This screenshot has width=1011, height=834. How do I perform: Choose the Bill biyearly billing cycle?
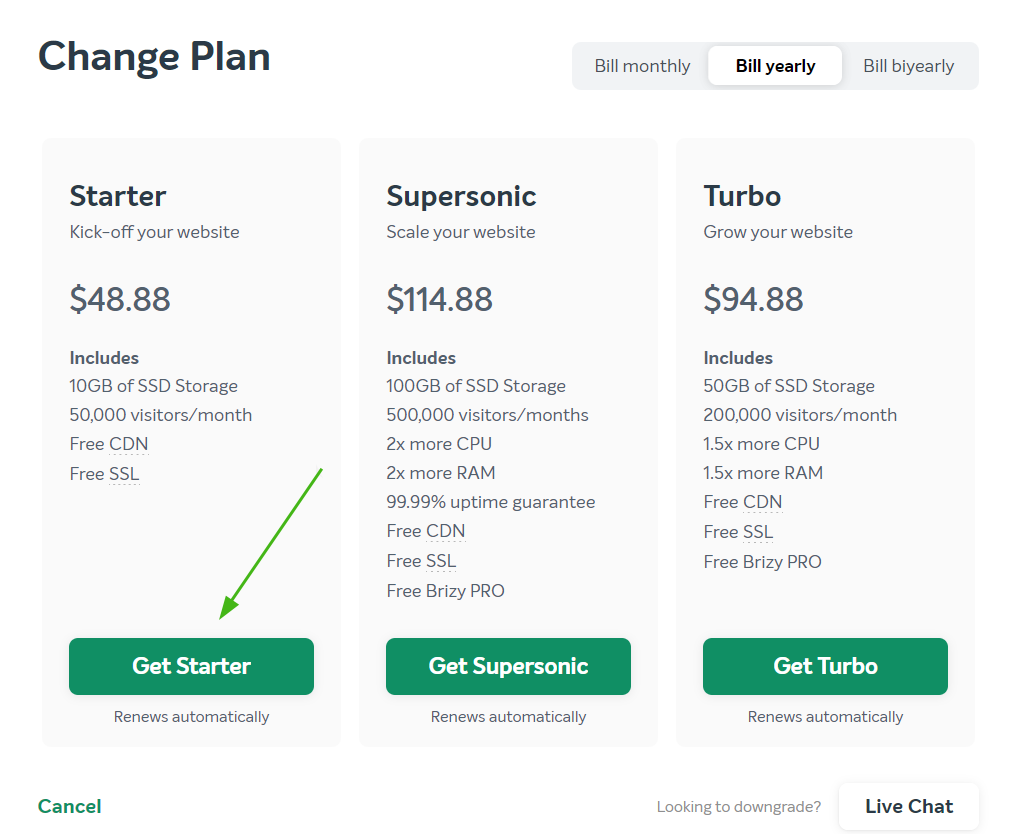(x=908, y=66)
